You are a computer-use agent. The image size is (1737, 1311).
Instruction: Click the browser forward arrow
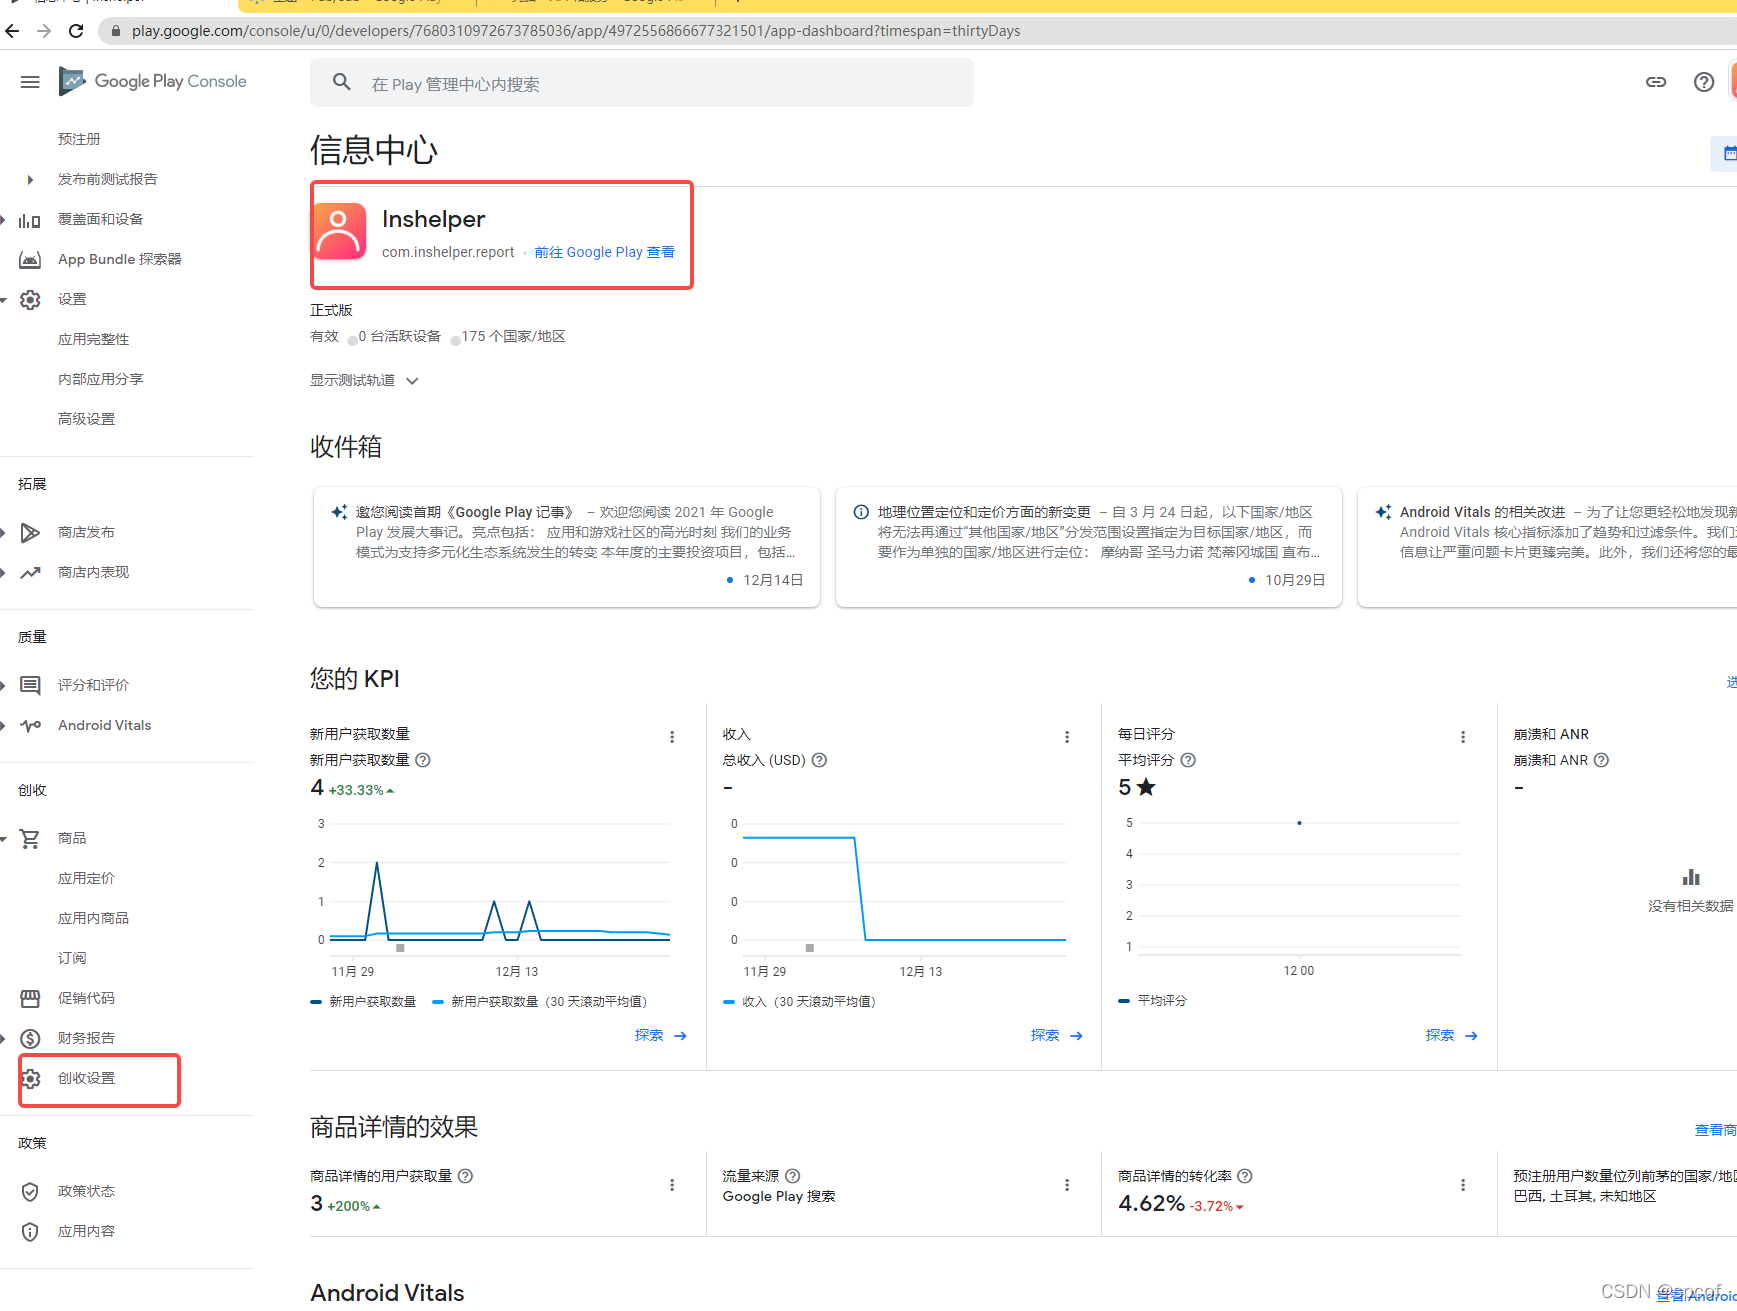click(x=44, y=31)
